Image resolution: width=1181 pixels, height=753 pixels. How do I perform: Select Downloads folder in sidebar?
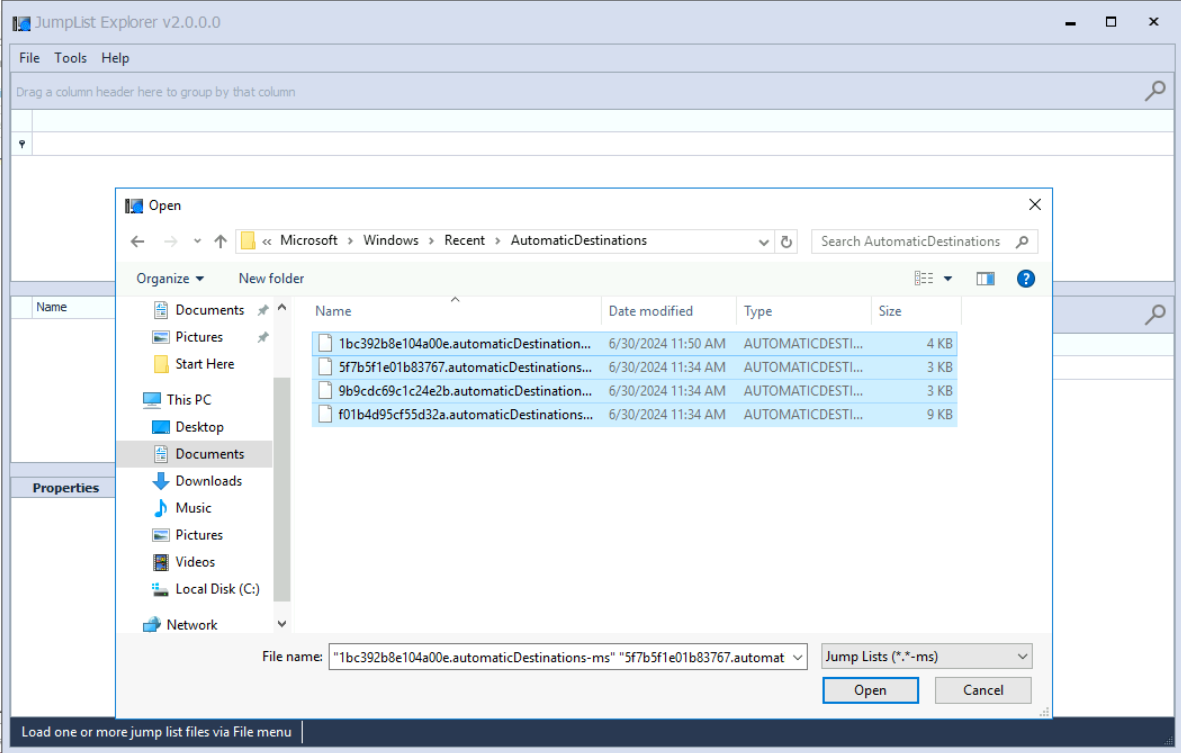point(208,481)
